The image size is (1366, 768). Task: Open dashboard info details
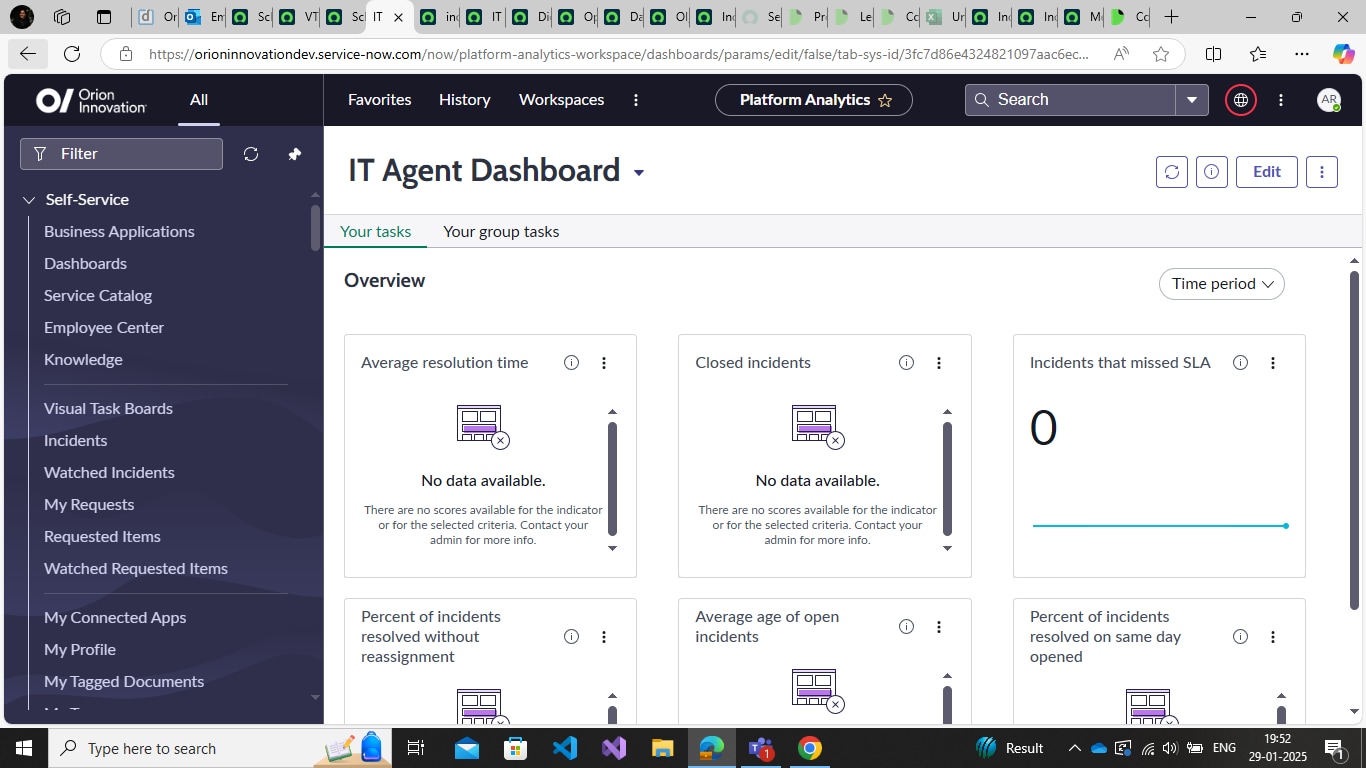point(1211,171)
